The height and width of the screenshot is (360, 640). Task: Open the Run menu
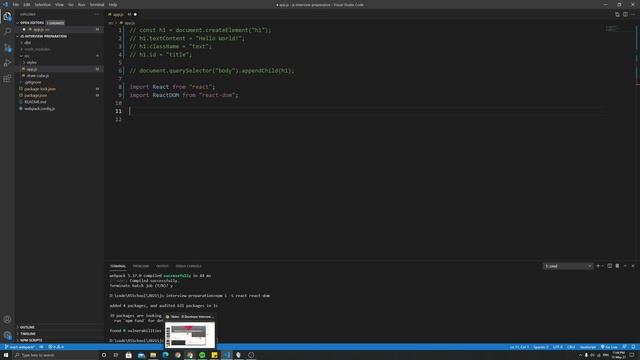coord(82,4)
